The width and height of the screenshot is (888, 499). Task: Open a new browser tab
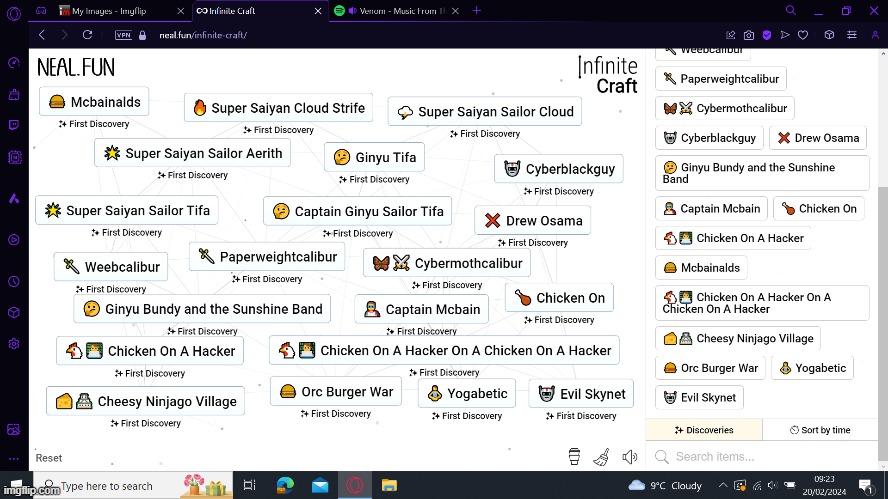click(477, 10)
